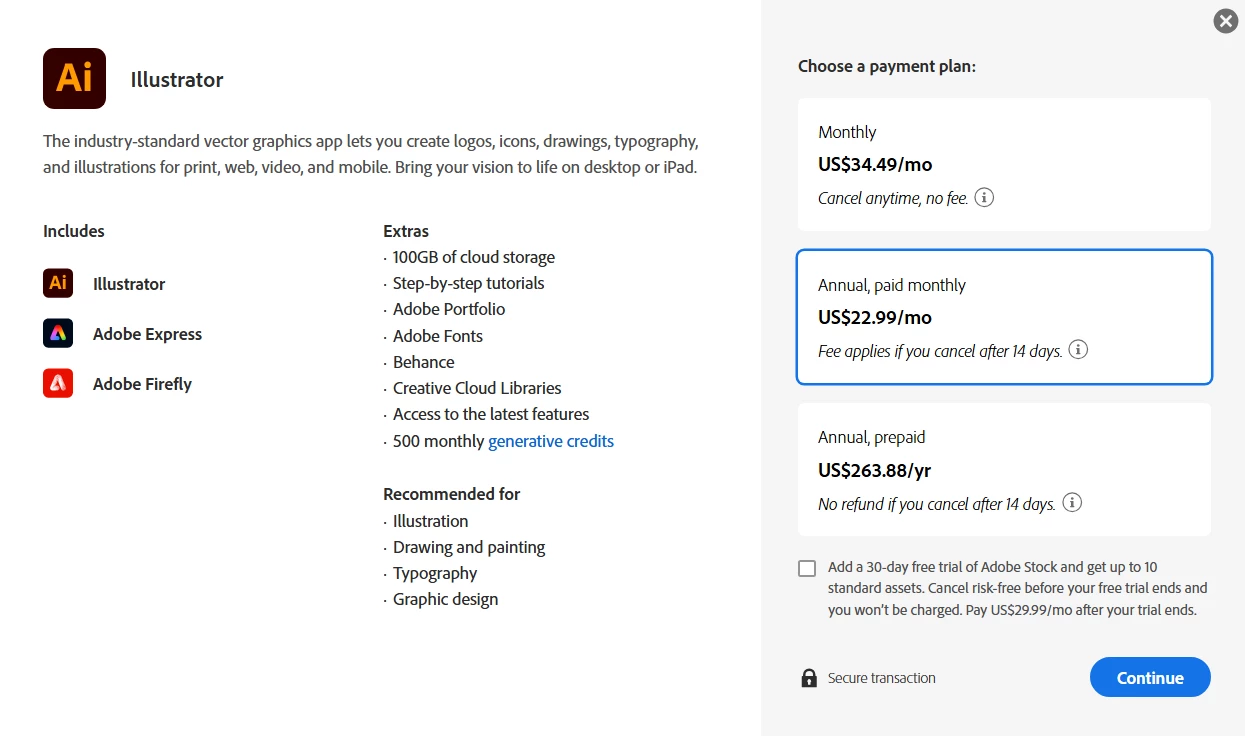The image size is (1245, 736).
Task: Select the Monthly US$34.49 plan
Action: 1004,164
